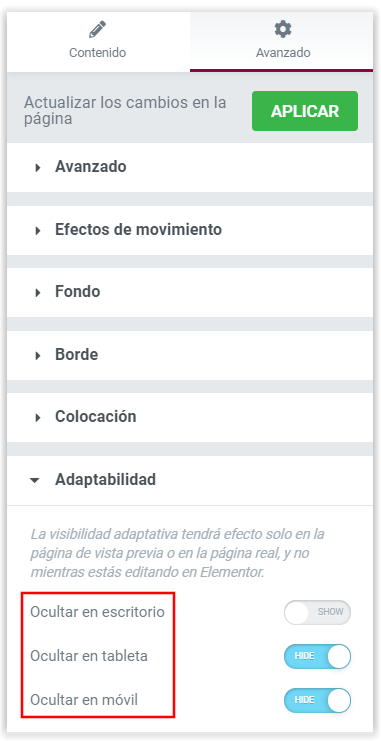381x741 pixels.
Task: Disable the Ocultar en tableta switch
Action: [317, 656]
